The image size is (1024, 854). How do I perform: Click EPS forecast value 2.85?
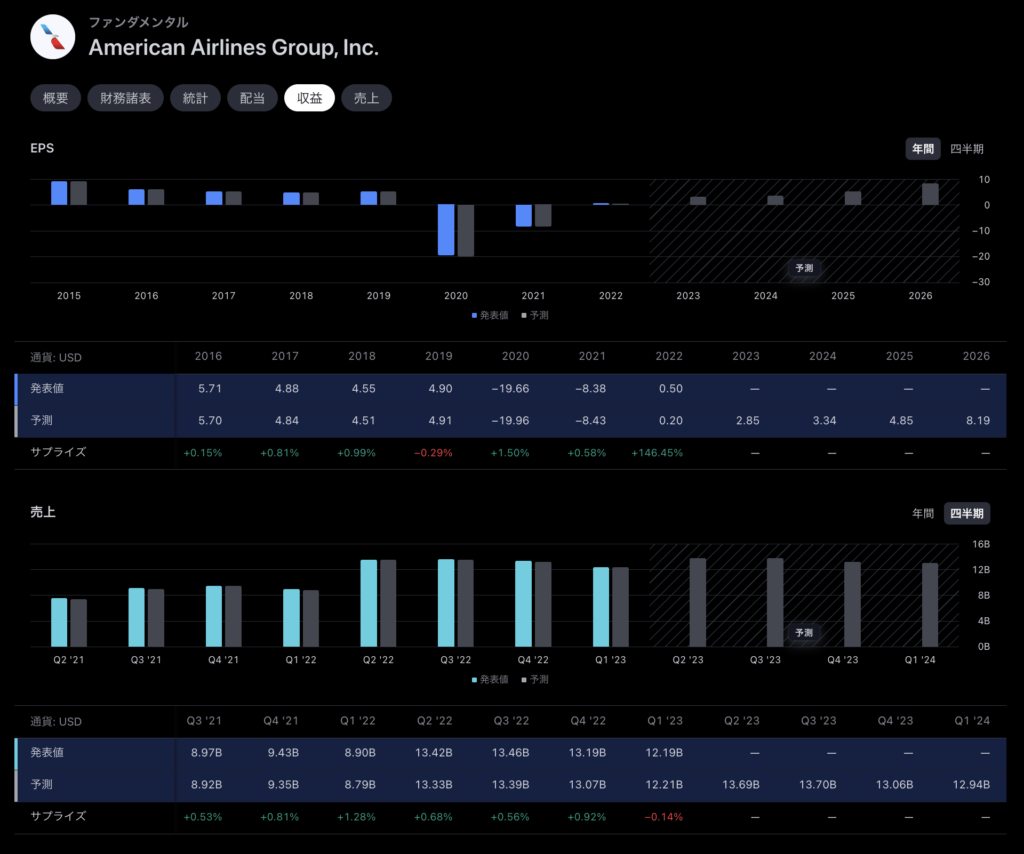coord(748,420)
